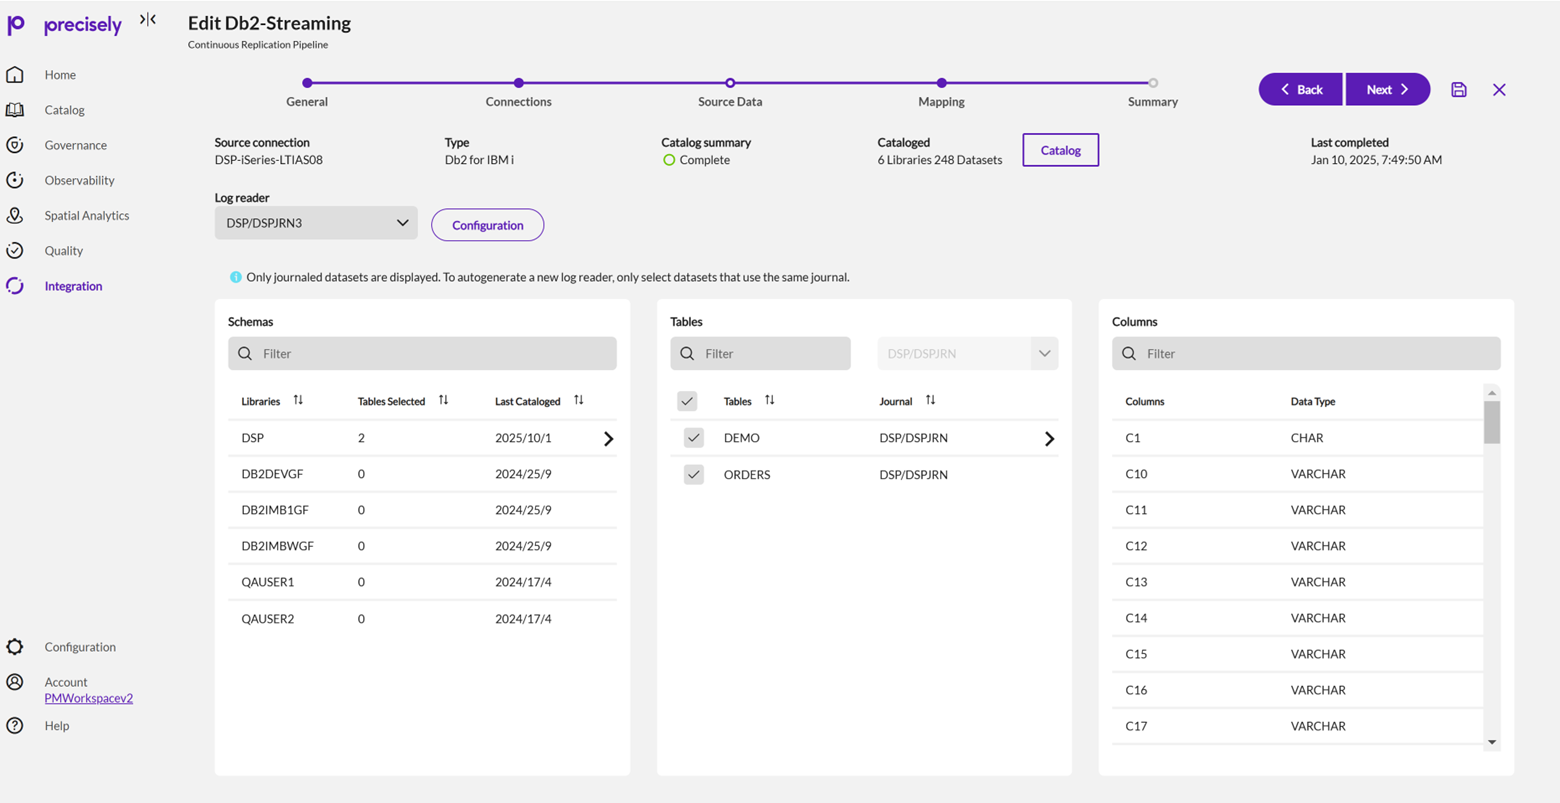The width and height of the screenshot is (1560, 803).
Task: Sort Tables column with arrows icon
Action: click(x=770, y=400)
